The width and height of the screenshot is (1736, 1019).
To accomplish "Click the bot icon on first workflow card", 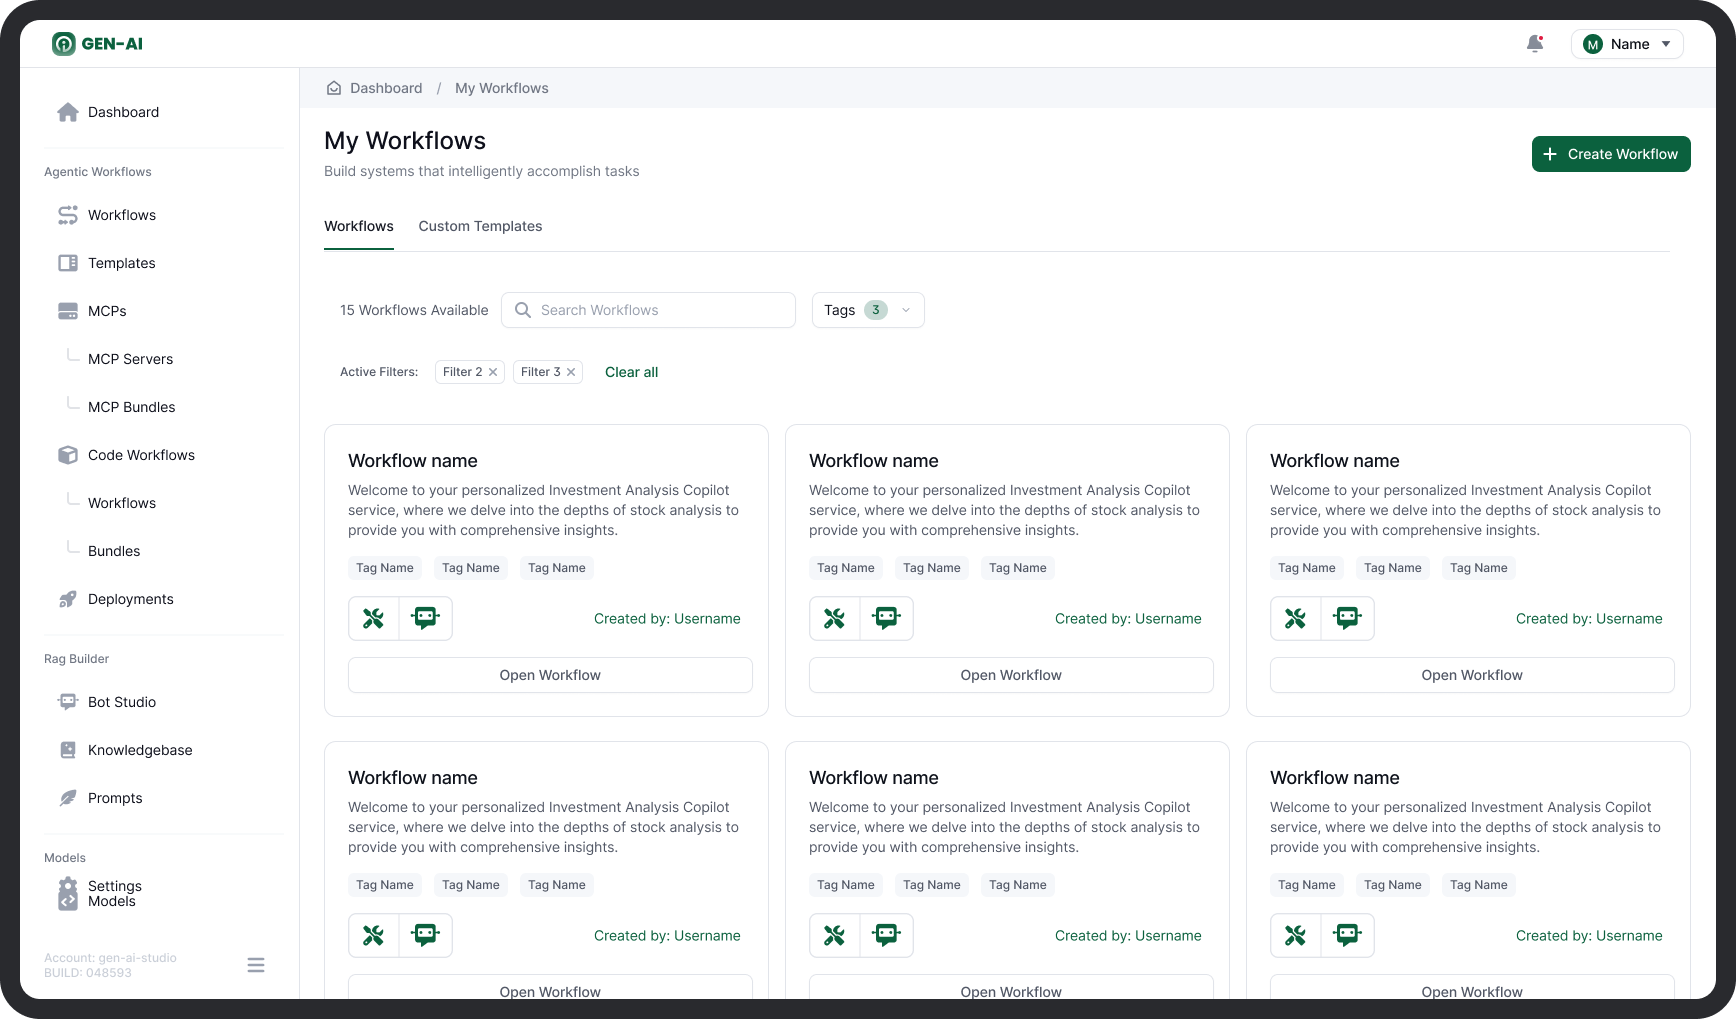I will 426,619.
